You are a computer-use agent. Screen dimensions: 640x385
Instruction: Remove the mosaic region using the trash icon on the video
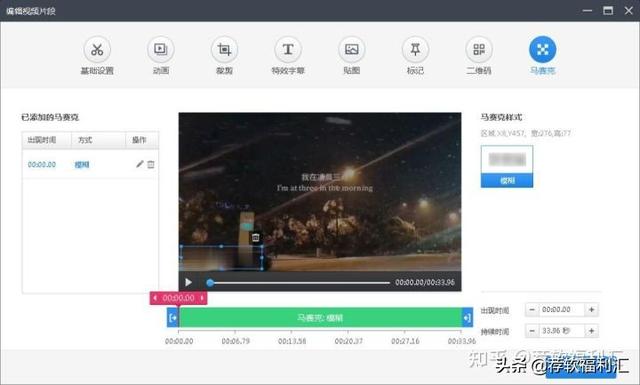[256, 238]
